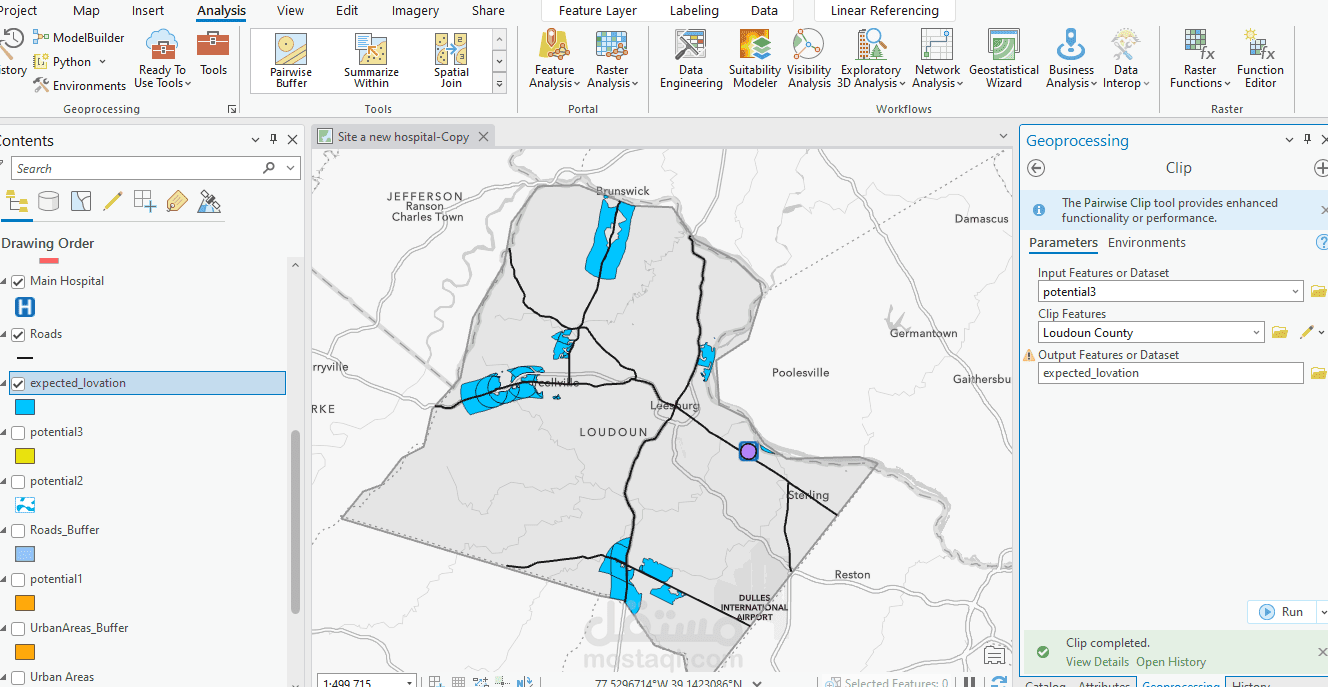Uncheck the Main Hospital layer
Screen dimensions: 1328x687
(x=18, y=282)
